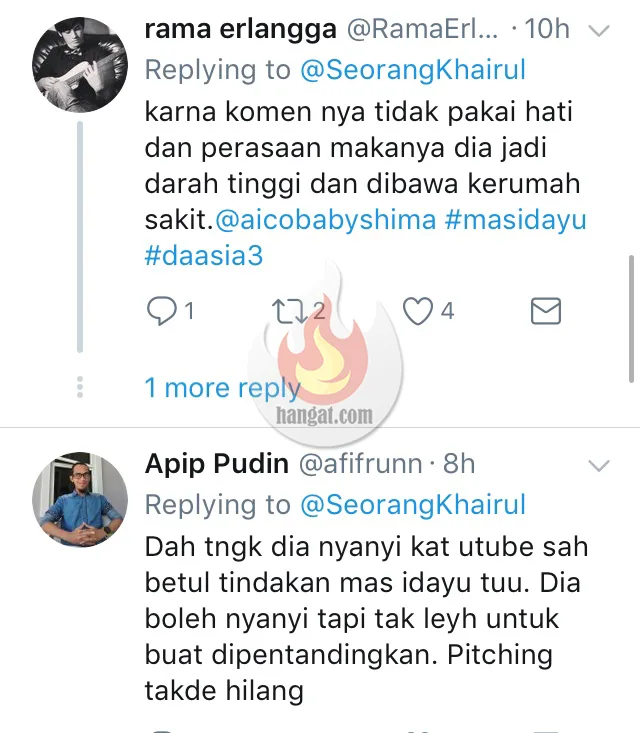Open Apip Pudin's profile picture

pyautogui.click(x=80, y=500)
